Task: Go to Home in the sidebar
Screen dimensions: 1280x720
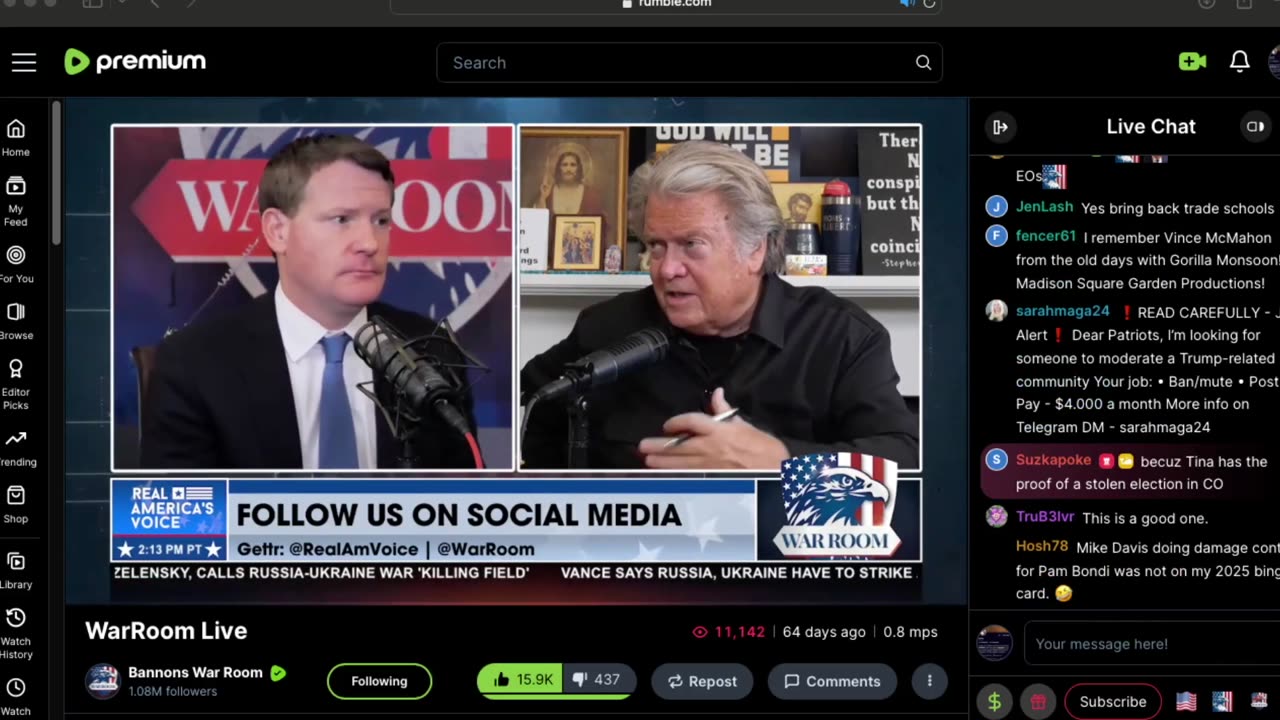Action: point(16,138)
